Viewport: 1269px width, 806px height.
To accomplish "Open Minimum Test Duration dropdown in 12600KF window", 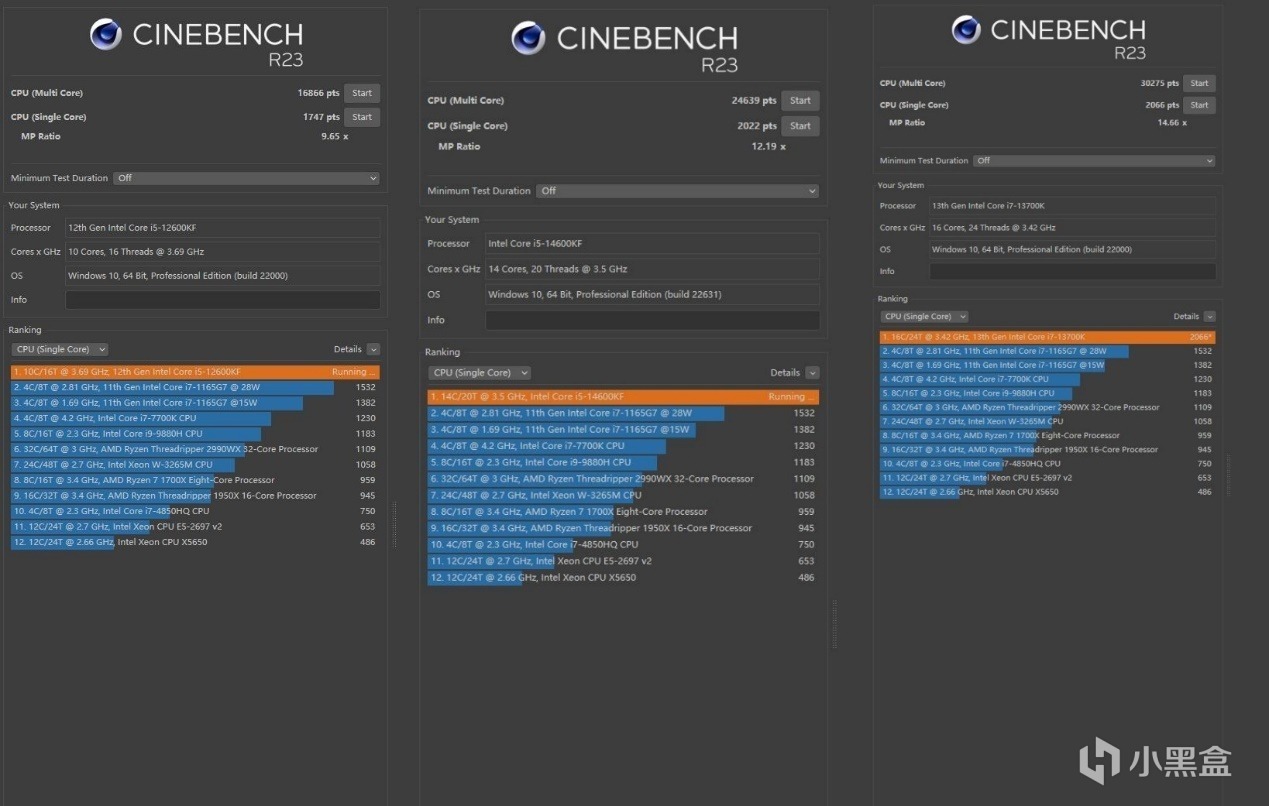I will [246, 178].
